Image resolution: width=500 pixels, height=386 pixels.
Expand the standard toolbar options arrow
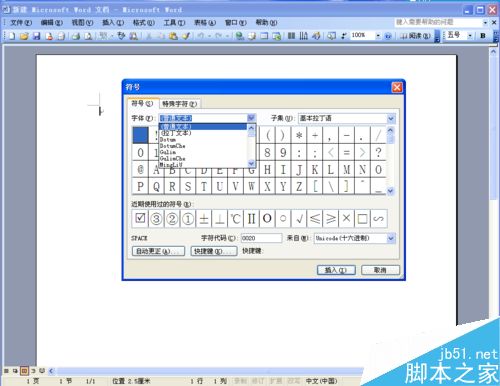pos(437,36)
